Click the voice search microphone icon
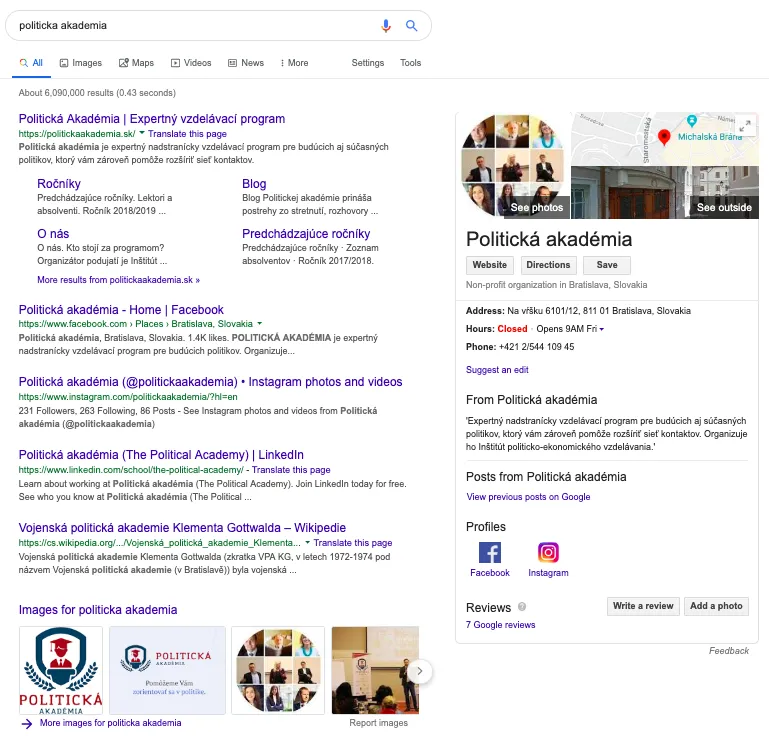Image resolution: width=769 pixels, height=750 pixels. (387, 26)
